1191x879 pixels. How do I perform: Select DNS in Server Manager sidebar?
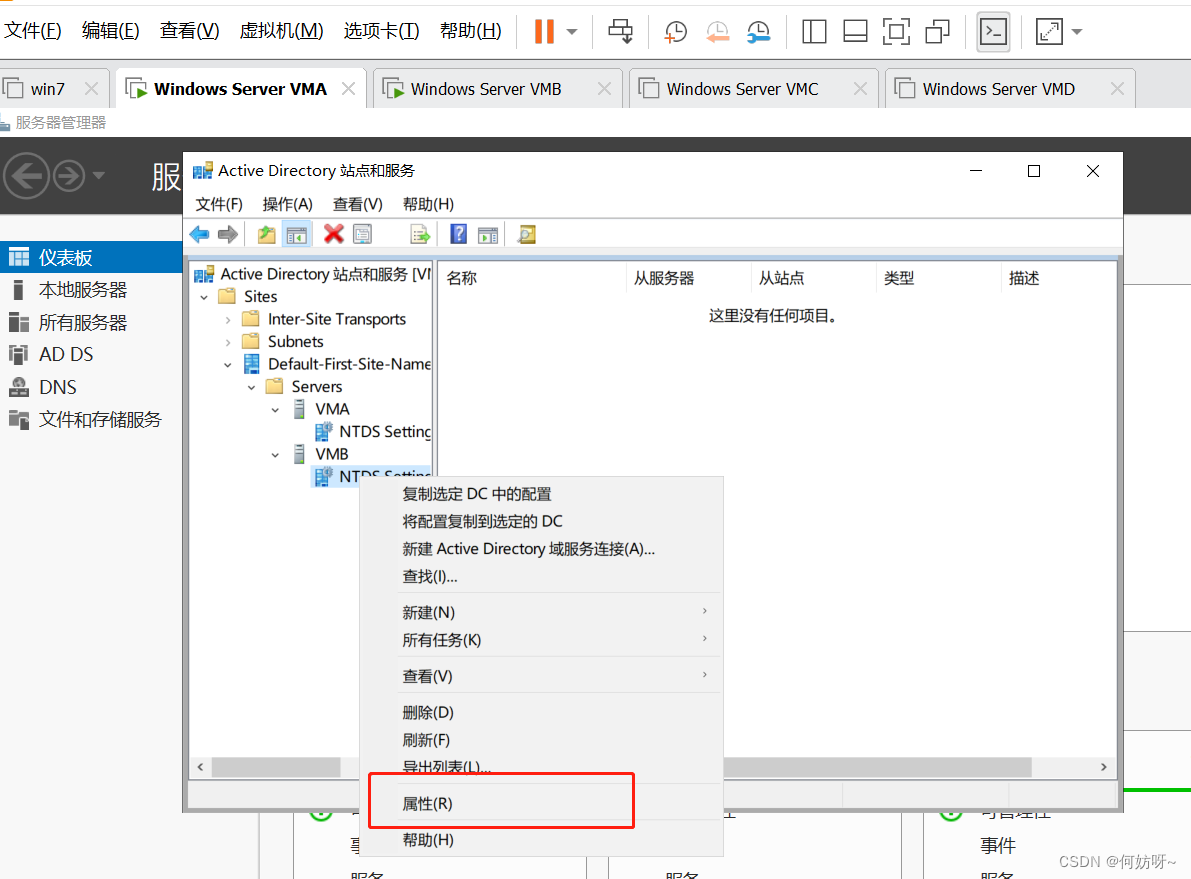(x=58, y=387)
